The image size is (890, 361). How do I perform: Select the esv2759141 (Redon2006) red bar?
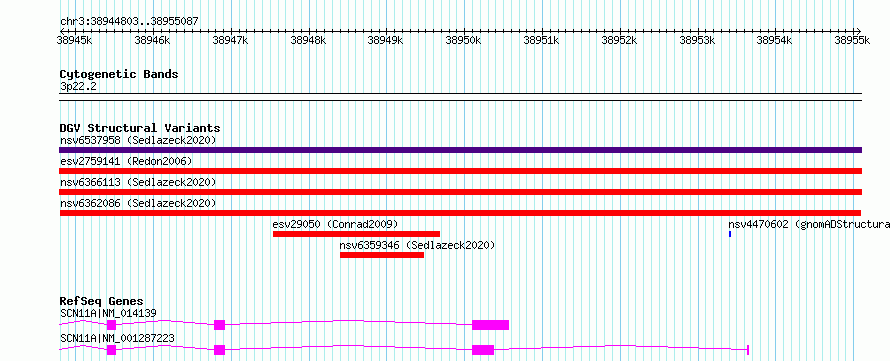point(460,171)
